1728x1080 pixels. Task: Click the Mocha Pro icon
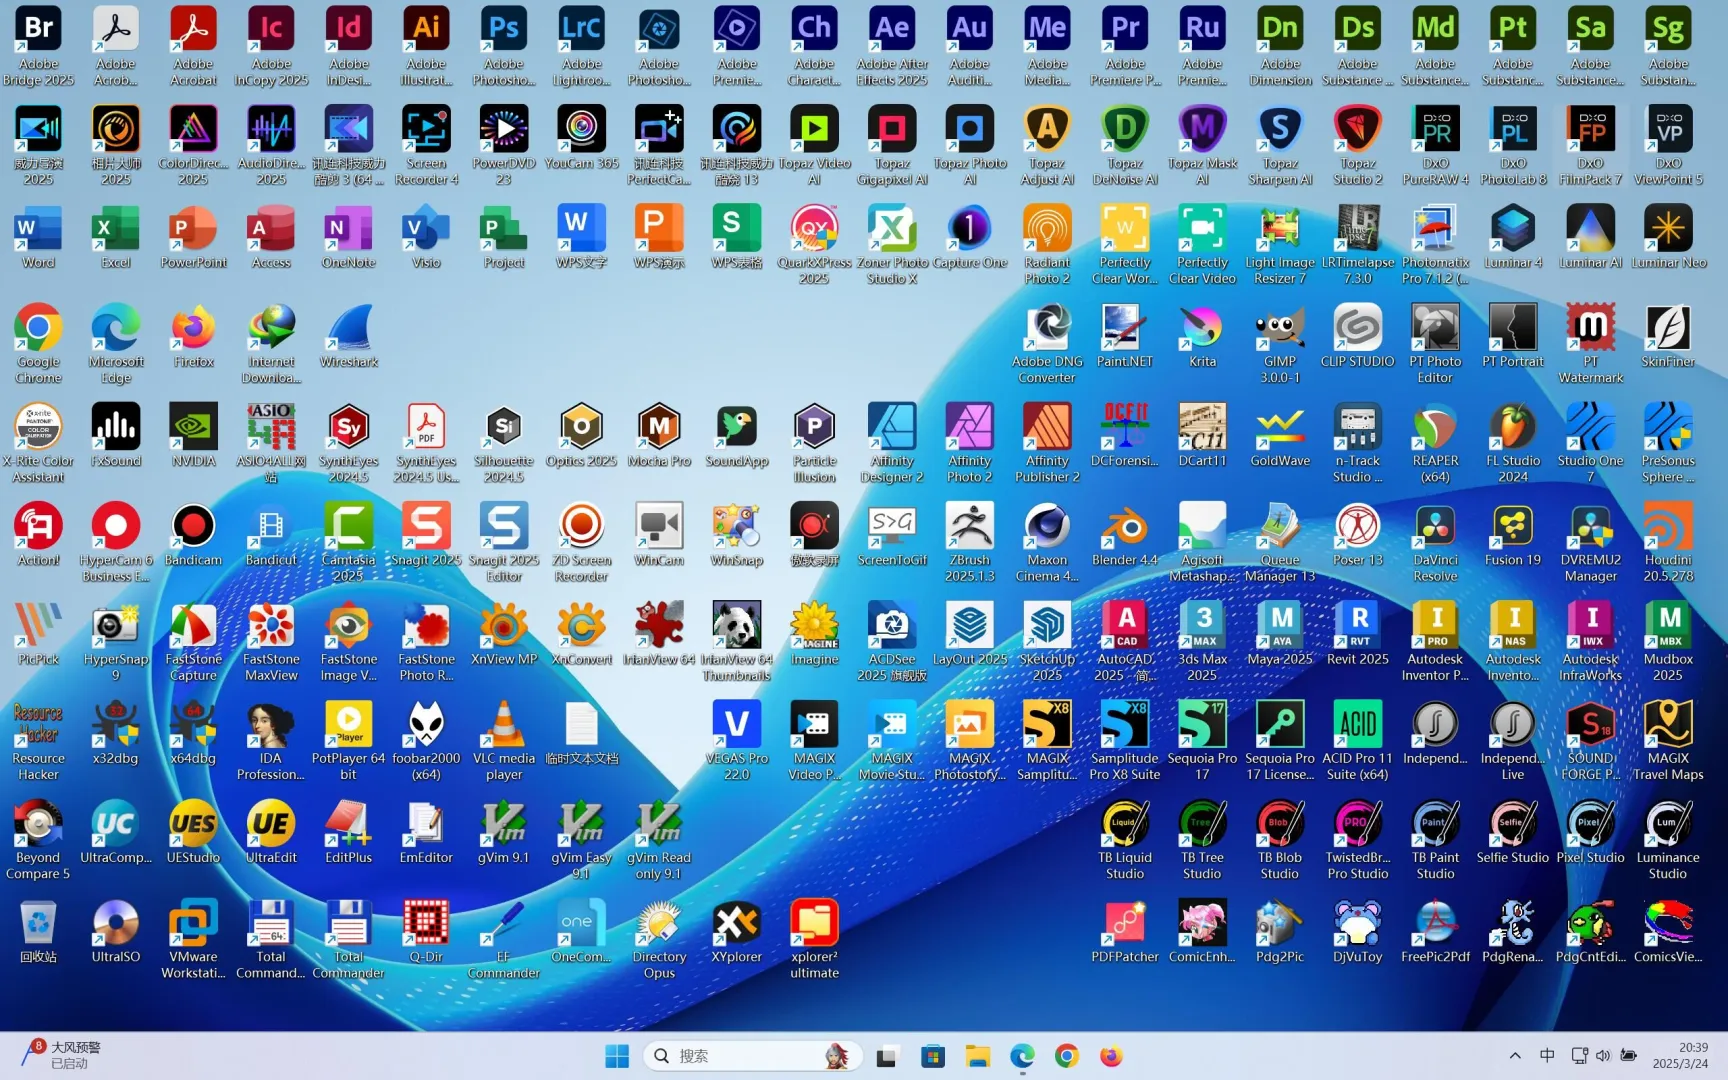pos(659,435)
